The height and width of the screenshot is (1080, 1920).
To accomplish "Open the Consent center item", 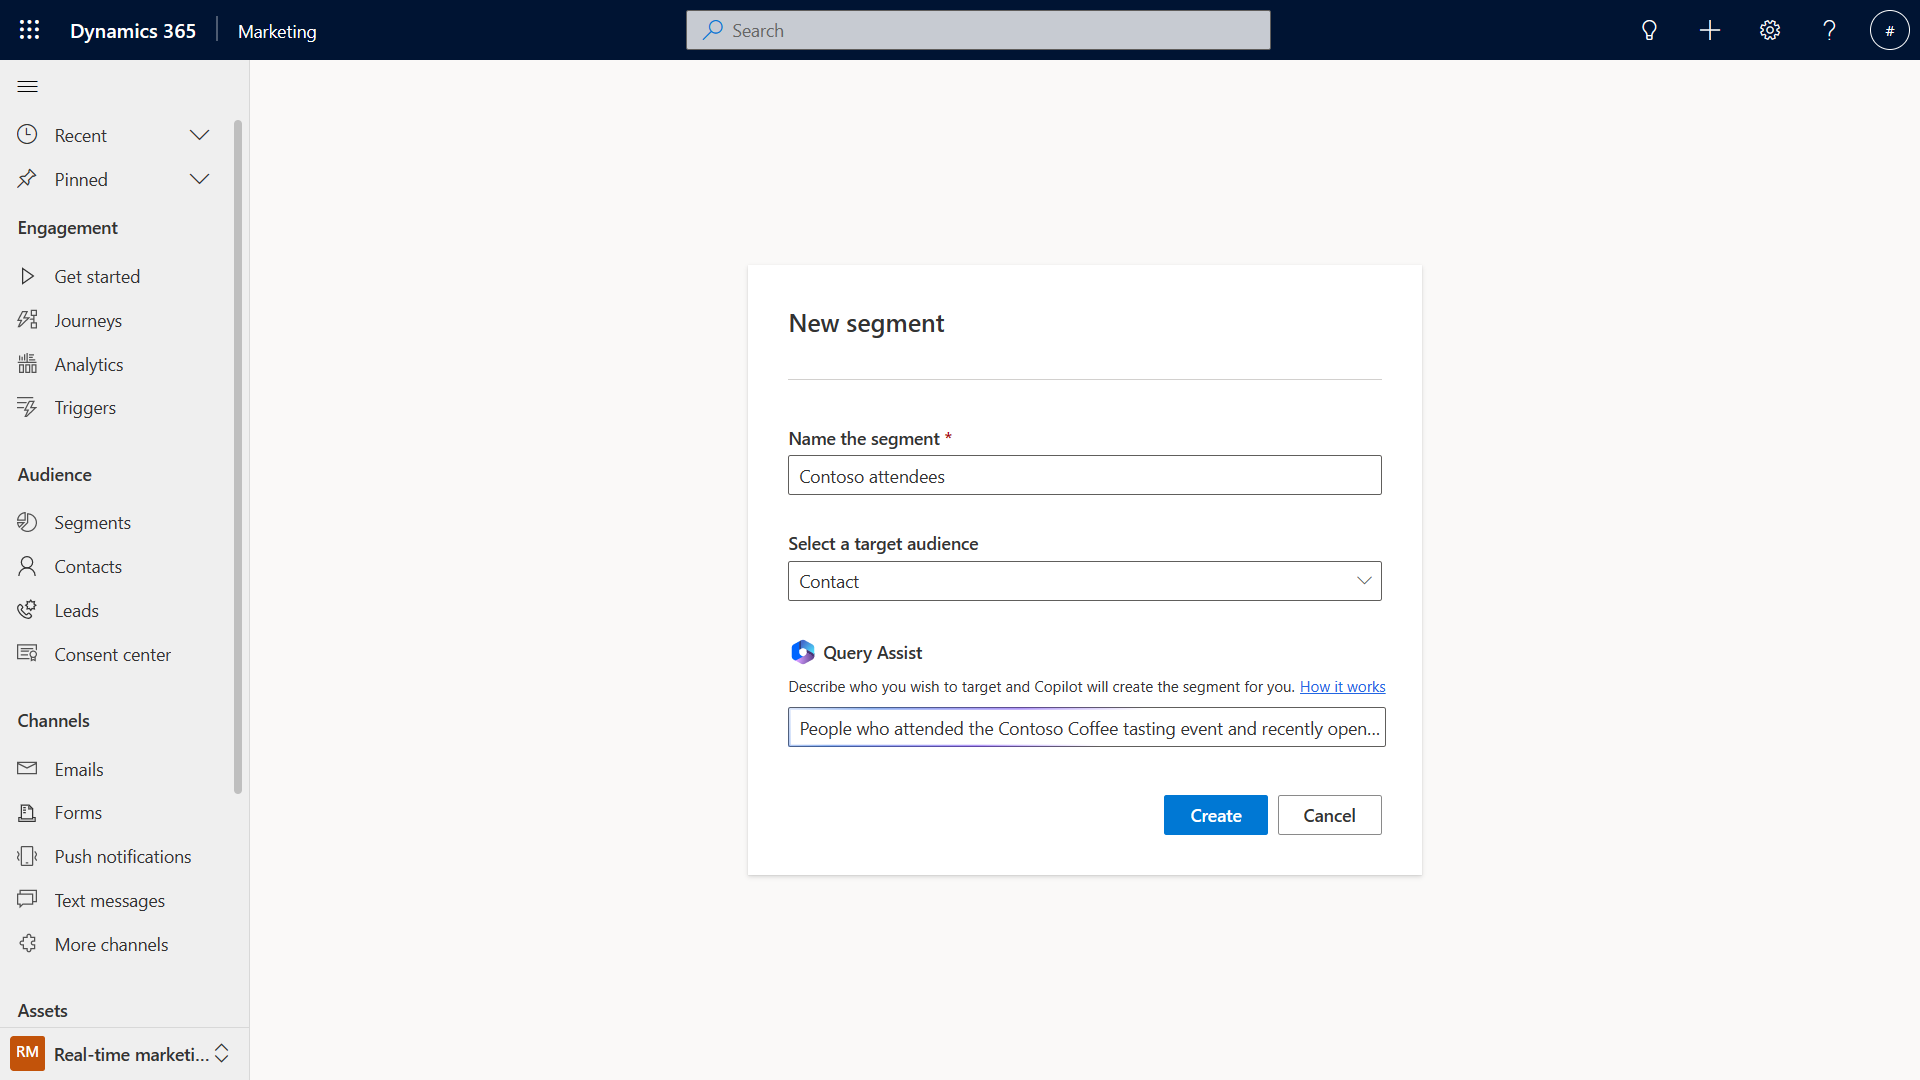I will pyautogui.click(x=112, y=654).
